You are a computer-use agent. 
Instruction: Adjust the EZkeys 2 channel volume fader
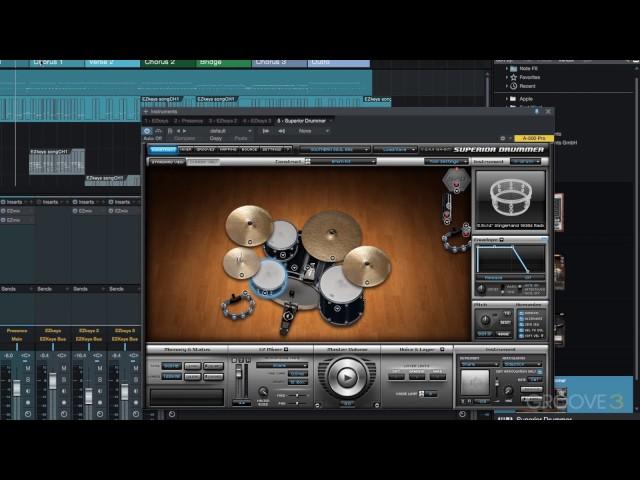(89, 396)
